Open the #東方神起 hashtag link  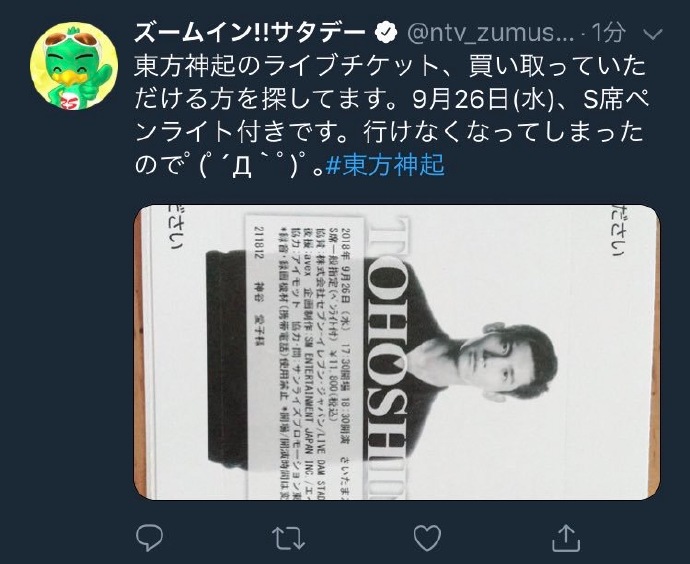(x=385, y=165)
